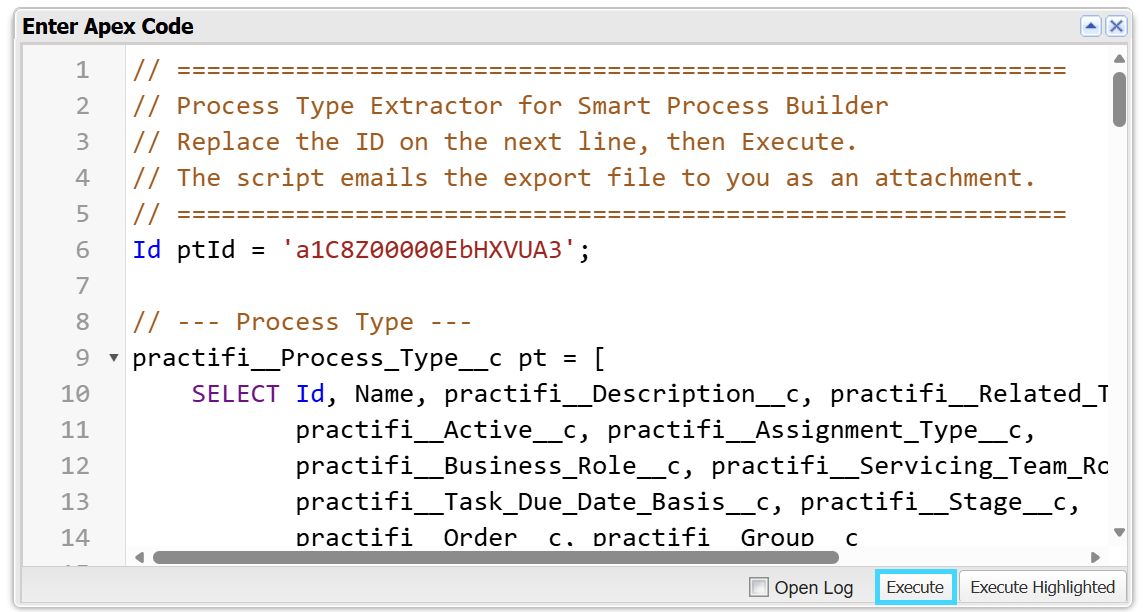
Task: Click 'practifi__Description__c' on line 10
Action: 622,394
